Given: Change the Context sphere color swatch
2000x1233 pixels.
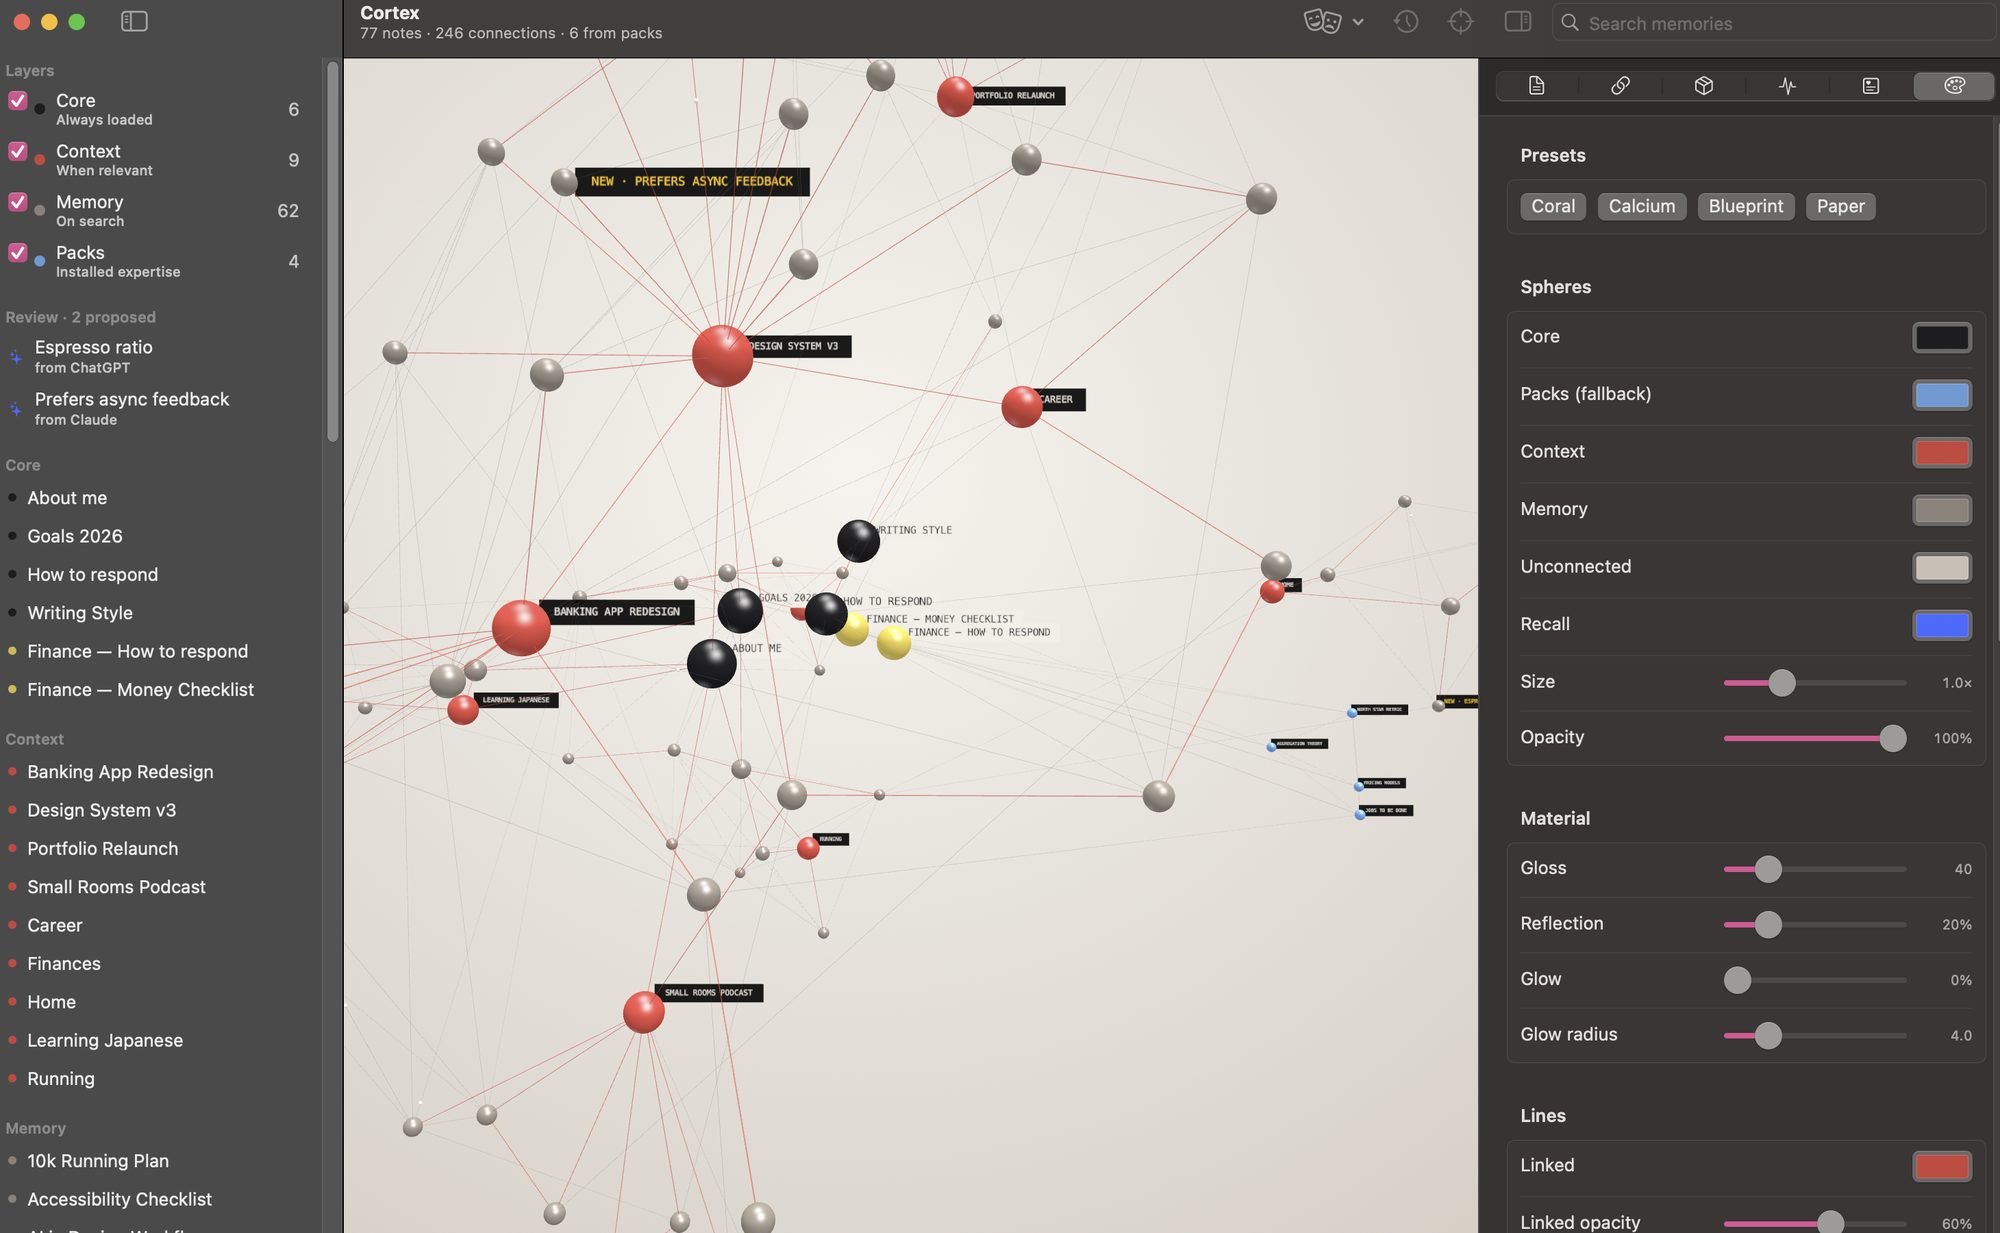Looking at the screenshot, I should [x=1942, y=452].
